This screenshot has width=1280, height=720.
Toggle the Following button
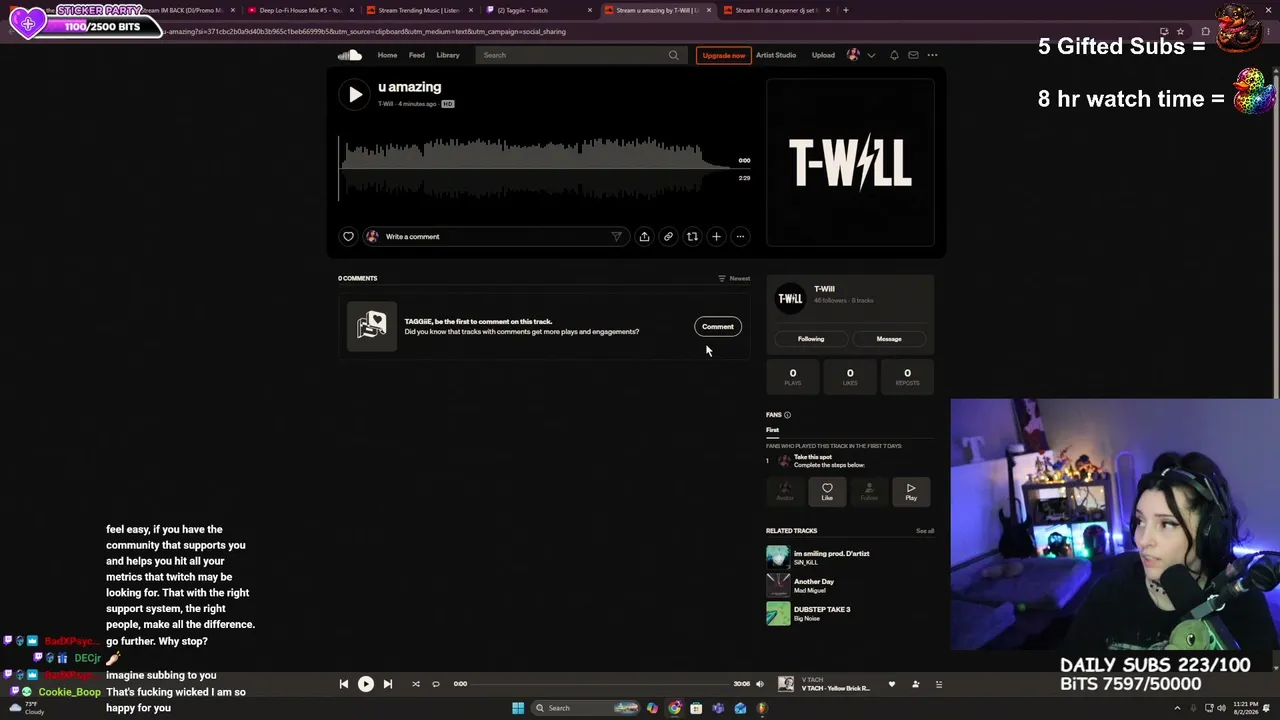(x=811, y=339)
